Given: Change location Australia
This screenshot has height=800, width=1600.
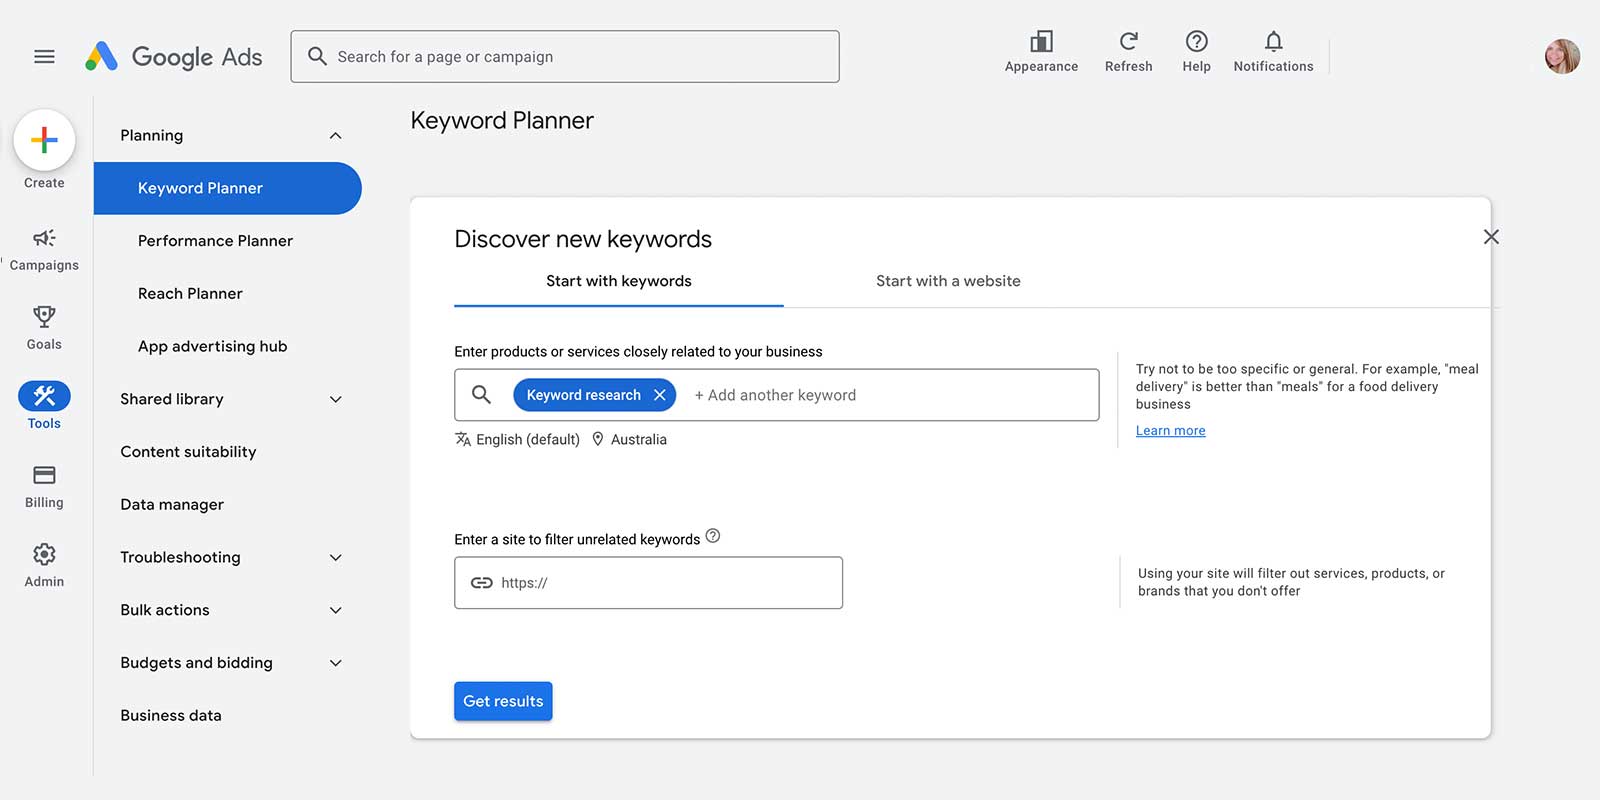Looking at the screenshot, I should tap(629, 439).
